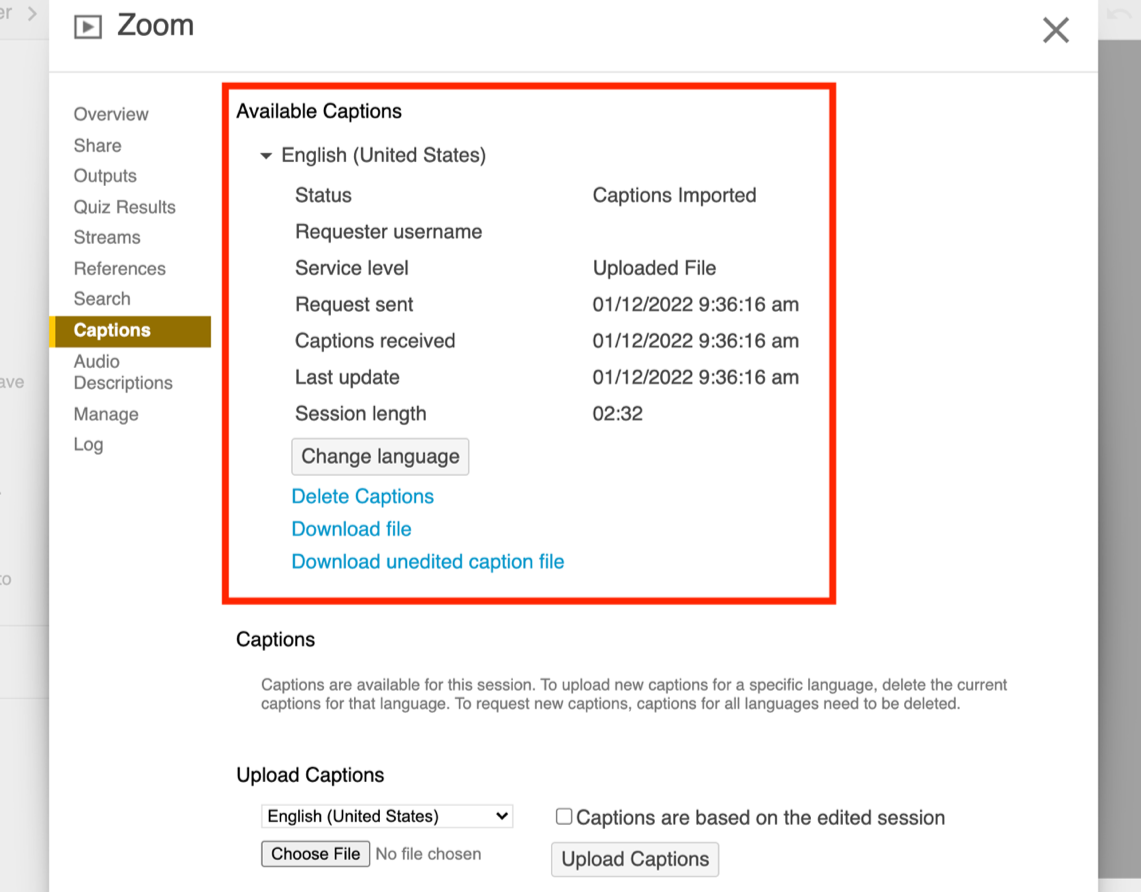Open the Search section in sidebar

(x=102, y=299)
